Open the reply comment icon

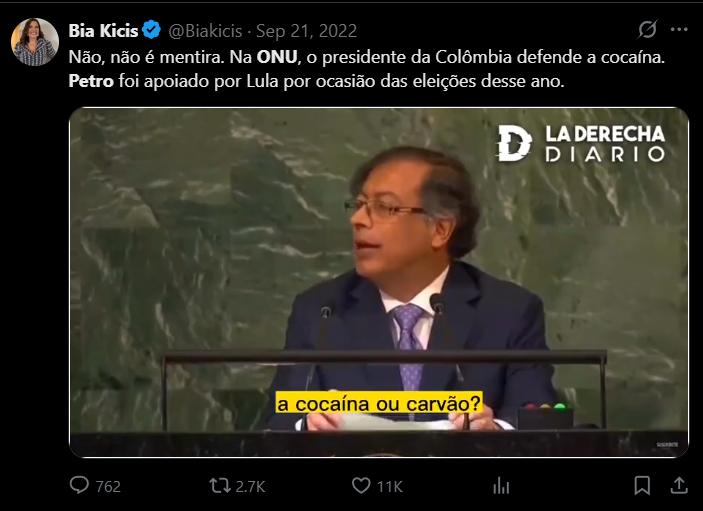(x=79, y=485)
